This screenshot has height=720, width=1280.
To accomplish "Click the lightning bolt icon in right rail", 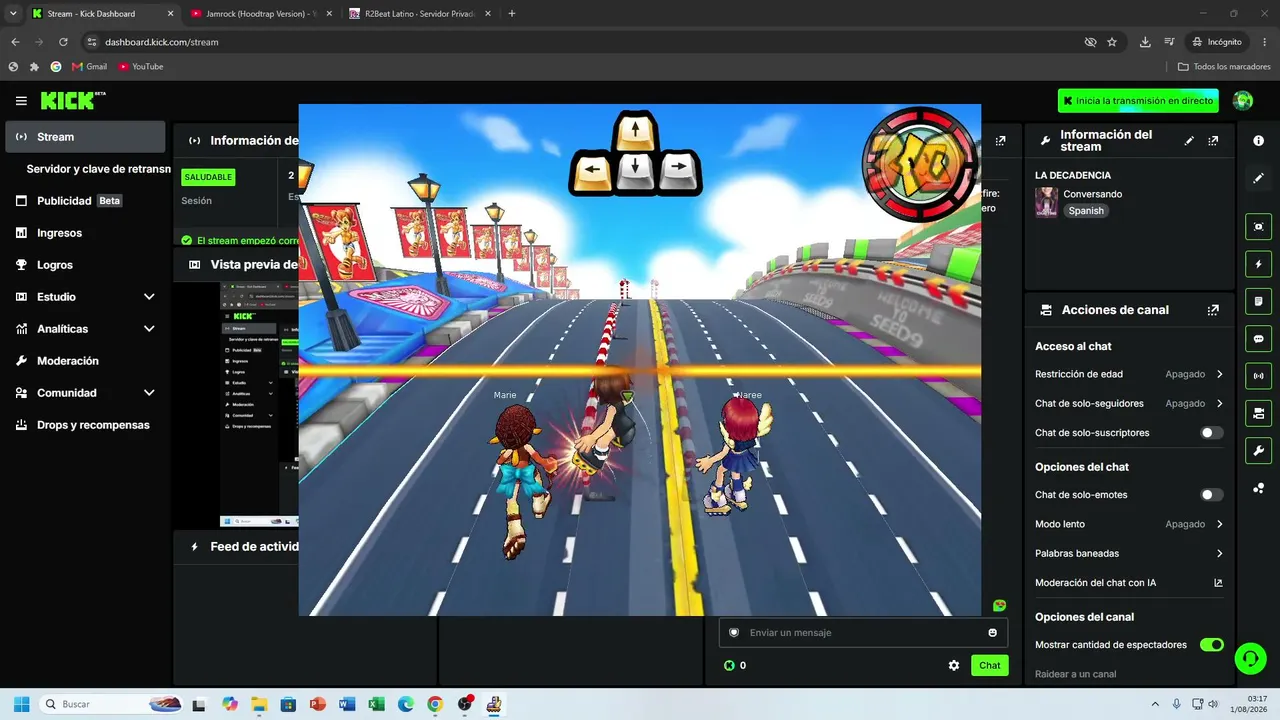I will click(1258, 264).
